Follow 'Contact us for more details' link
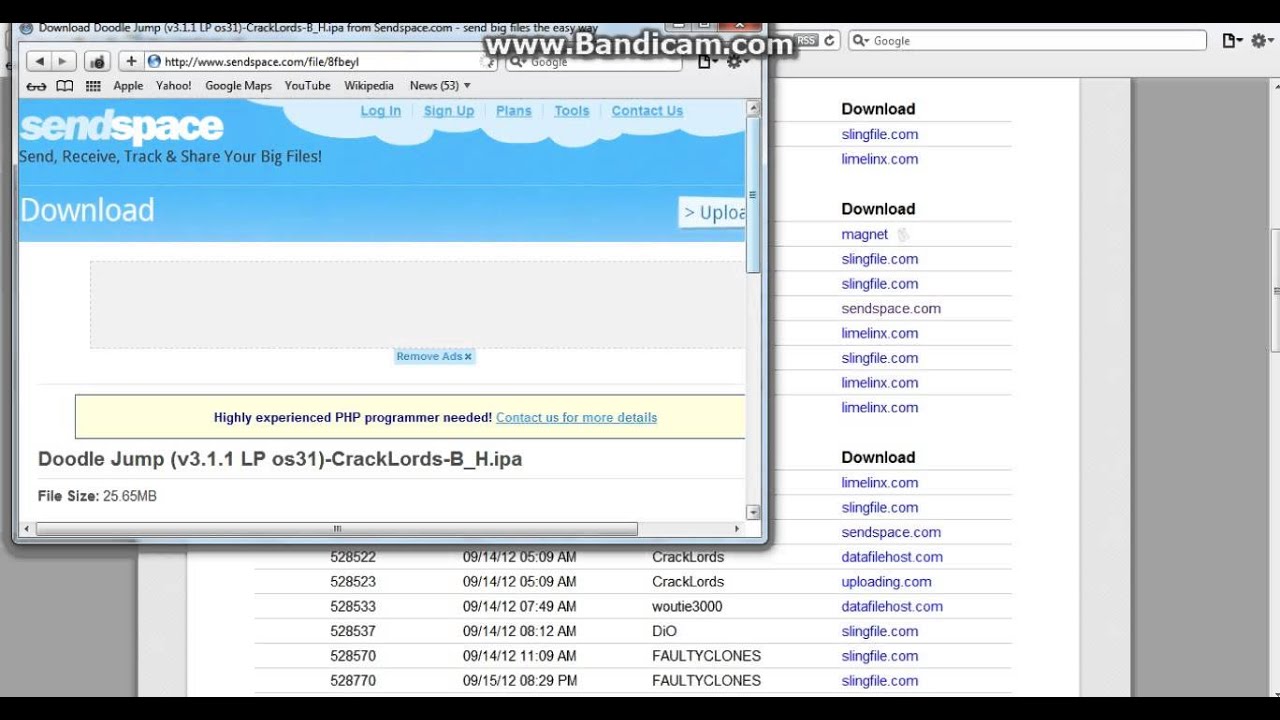Viewport: 1280px width, 720px height. coord(576,418)
